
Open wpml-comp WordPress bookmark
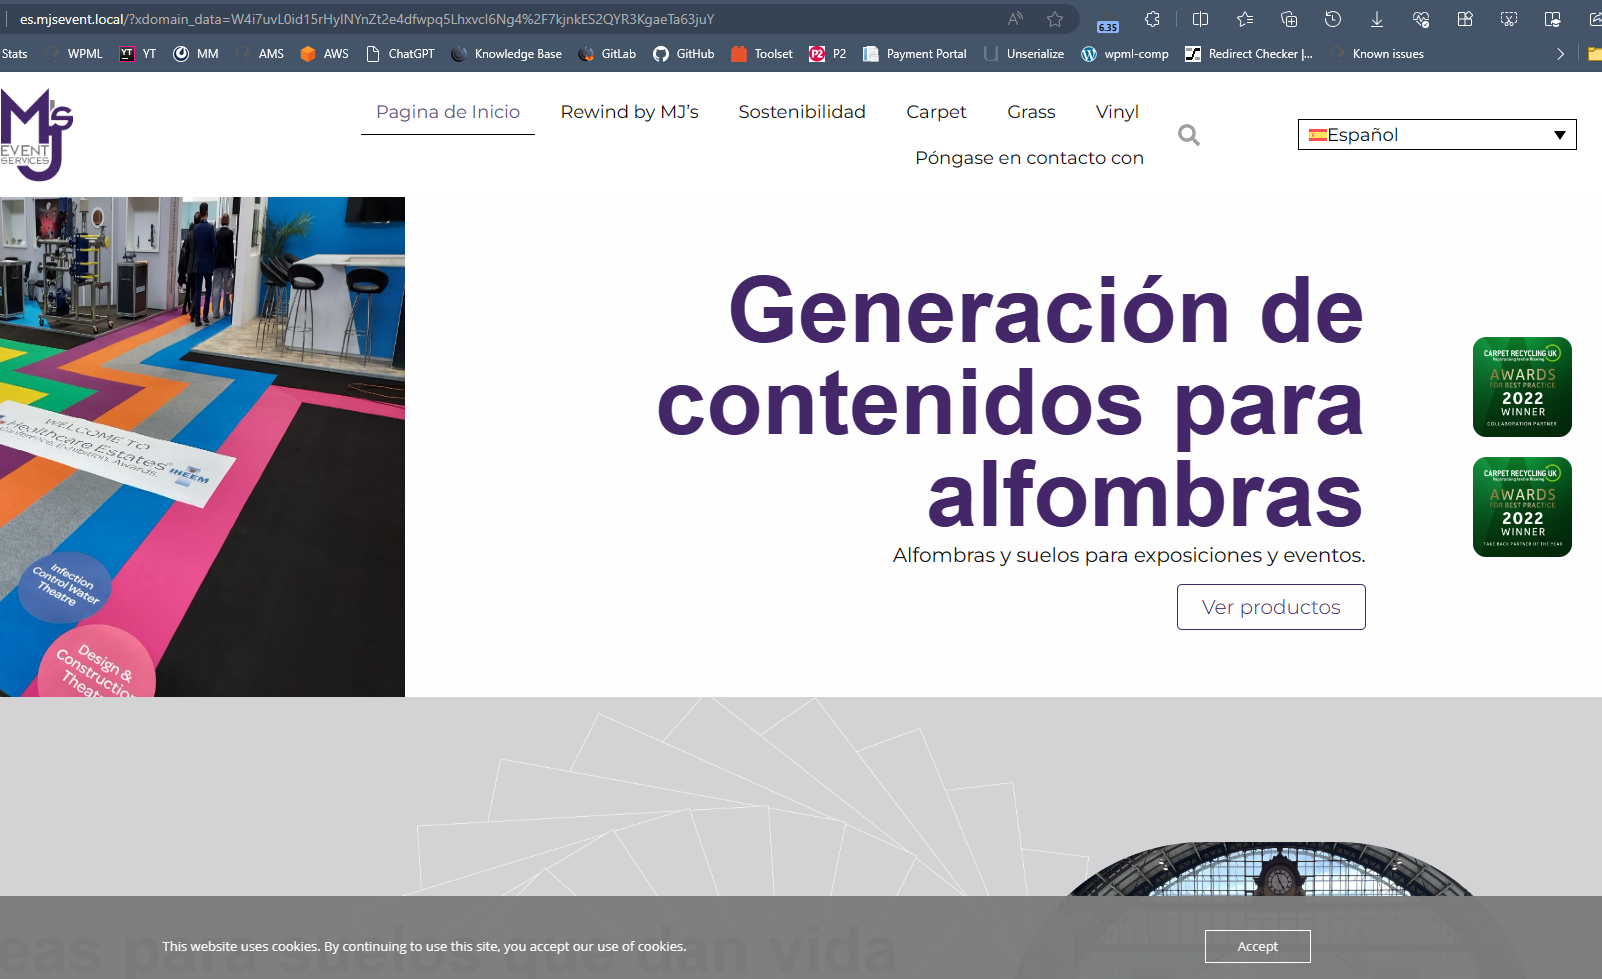click(1125, 54)
